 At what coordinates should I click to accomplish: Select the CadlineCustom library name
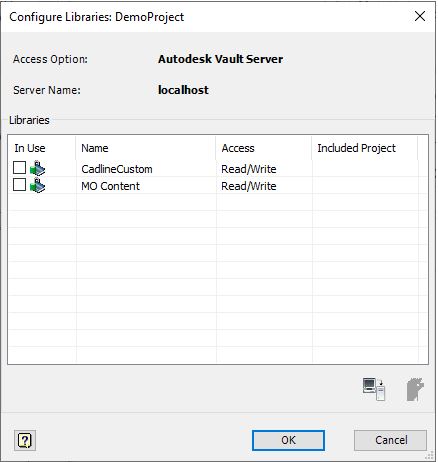117,169
